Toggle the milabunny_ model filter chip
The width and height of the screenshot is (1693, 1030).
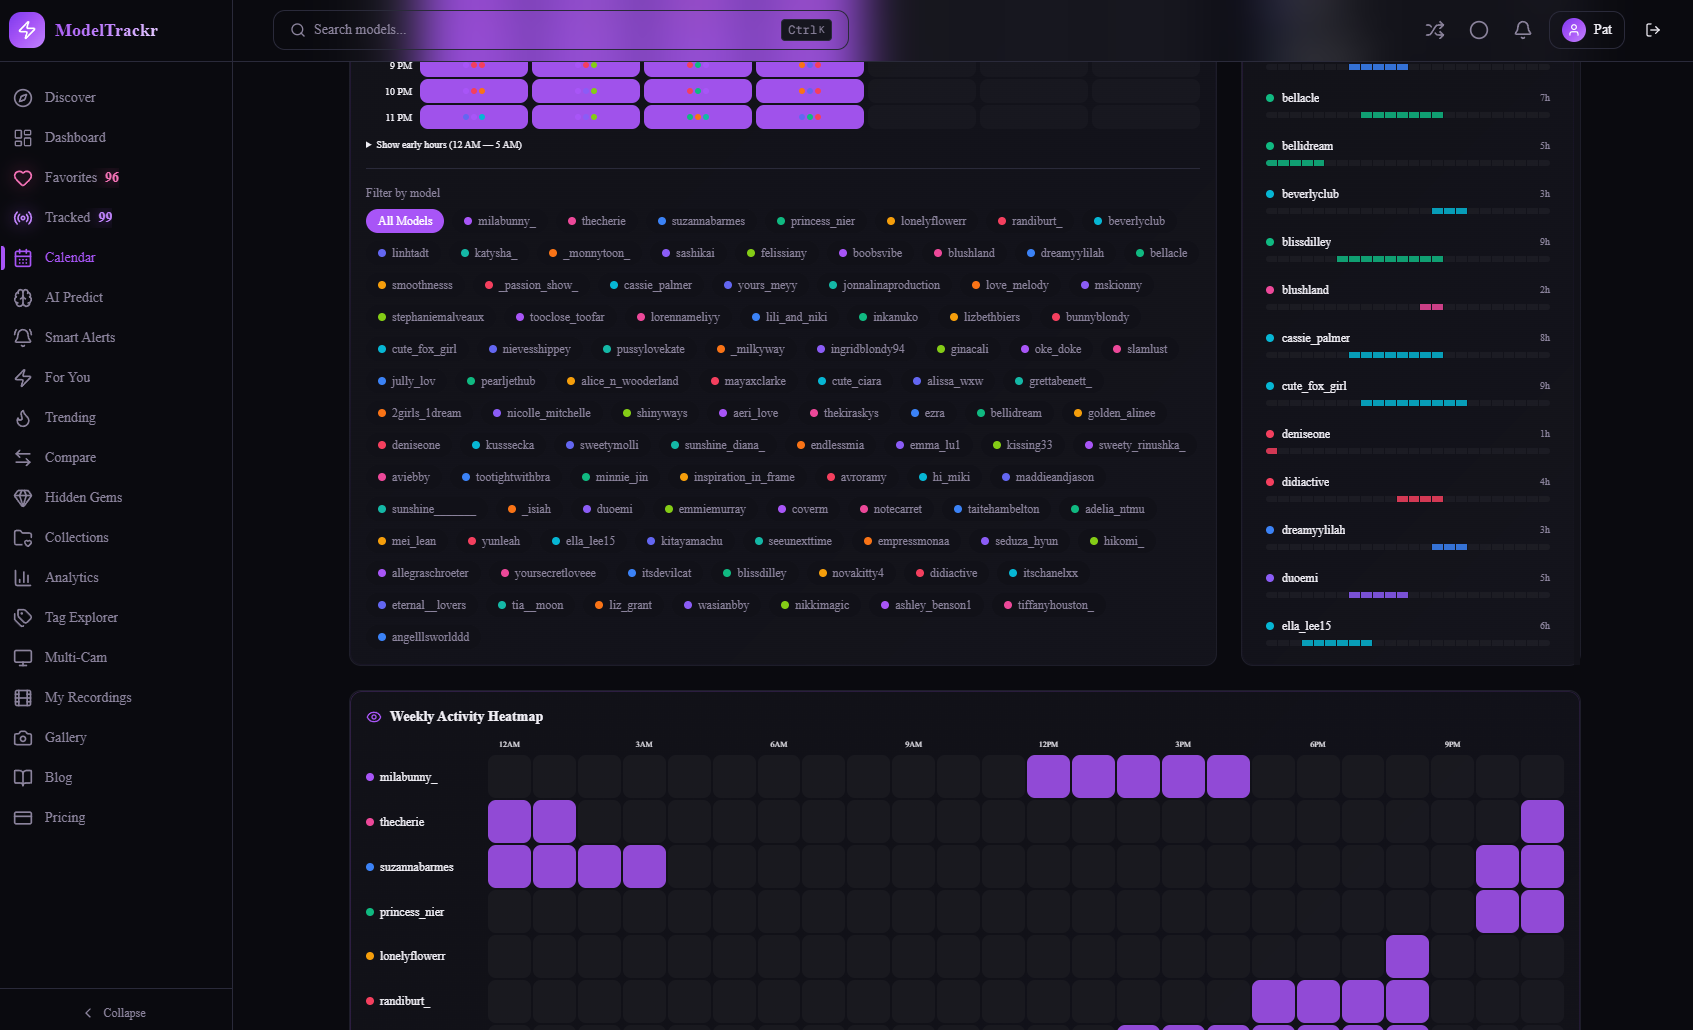click(x=500, y=221)
